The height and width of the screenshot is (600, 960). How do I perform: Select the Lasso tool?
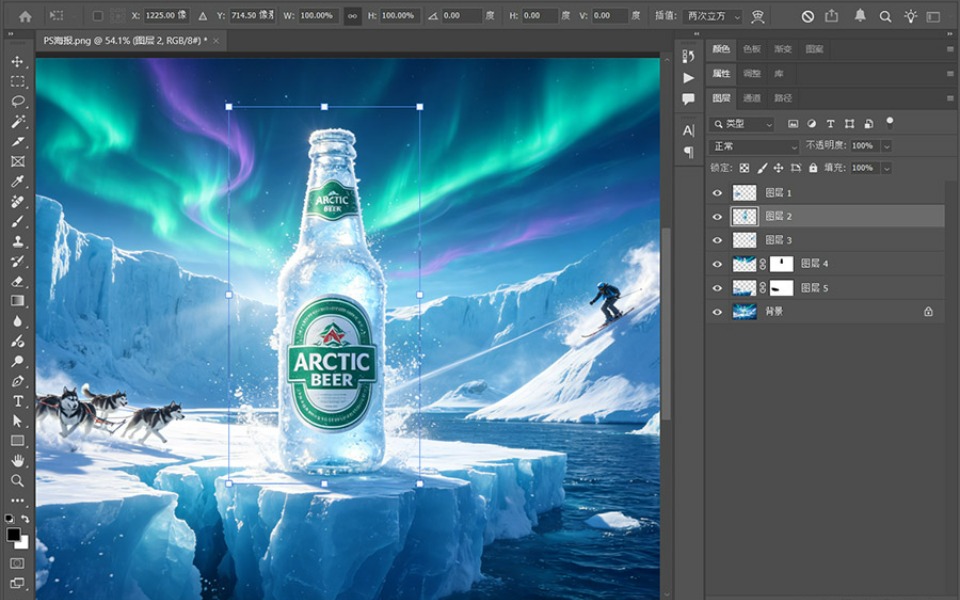point(17,102)
